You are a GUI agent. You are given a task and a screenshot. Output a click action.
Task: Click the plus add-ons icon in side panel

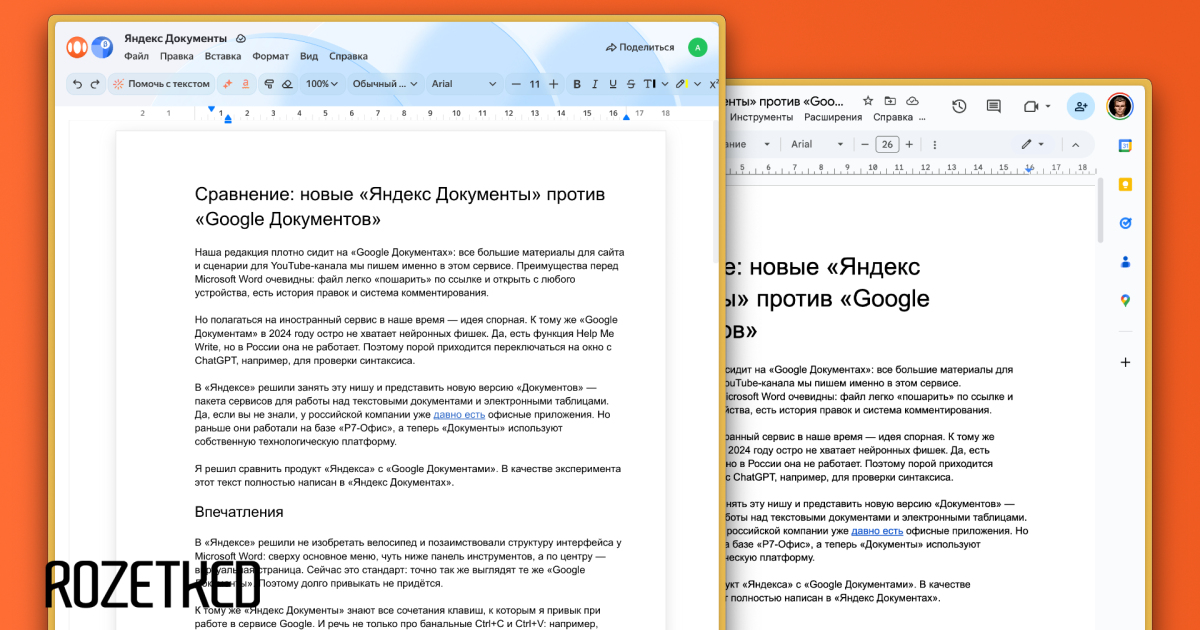tap(1125, 362)
